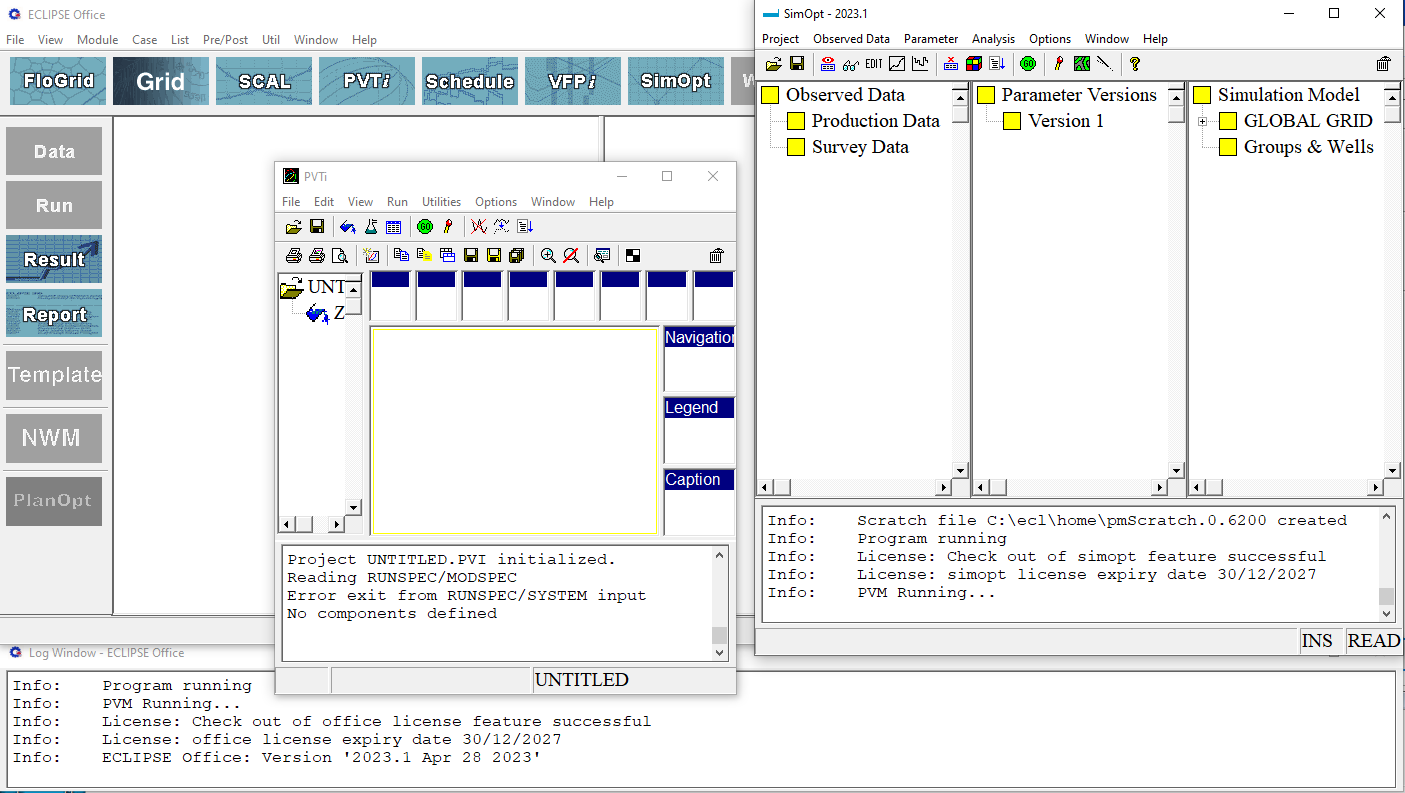
Task: Click the flask experiments icon in PVTi
Action: pyautogui.click(x=371, y=227)
